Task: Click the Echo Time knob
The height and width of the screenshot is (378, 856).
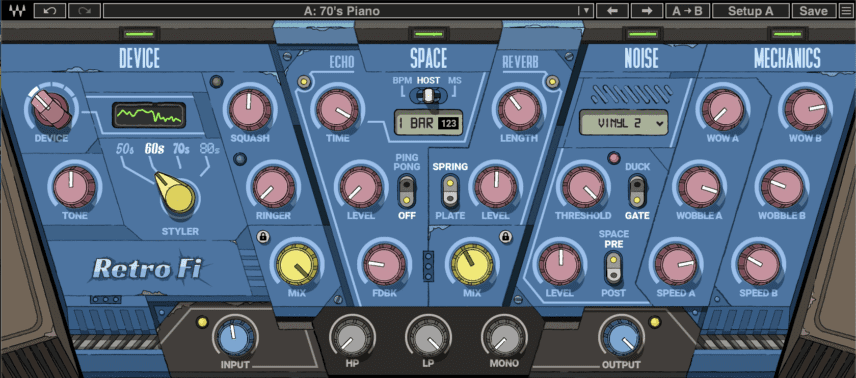Action: point(337,109)
